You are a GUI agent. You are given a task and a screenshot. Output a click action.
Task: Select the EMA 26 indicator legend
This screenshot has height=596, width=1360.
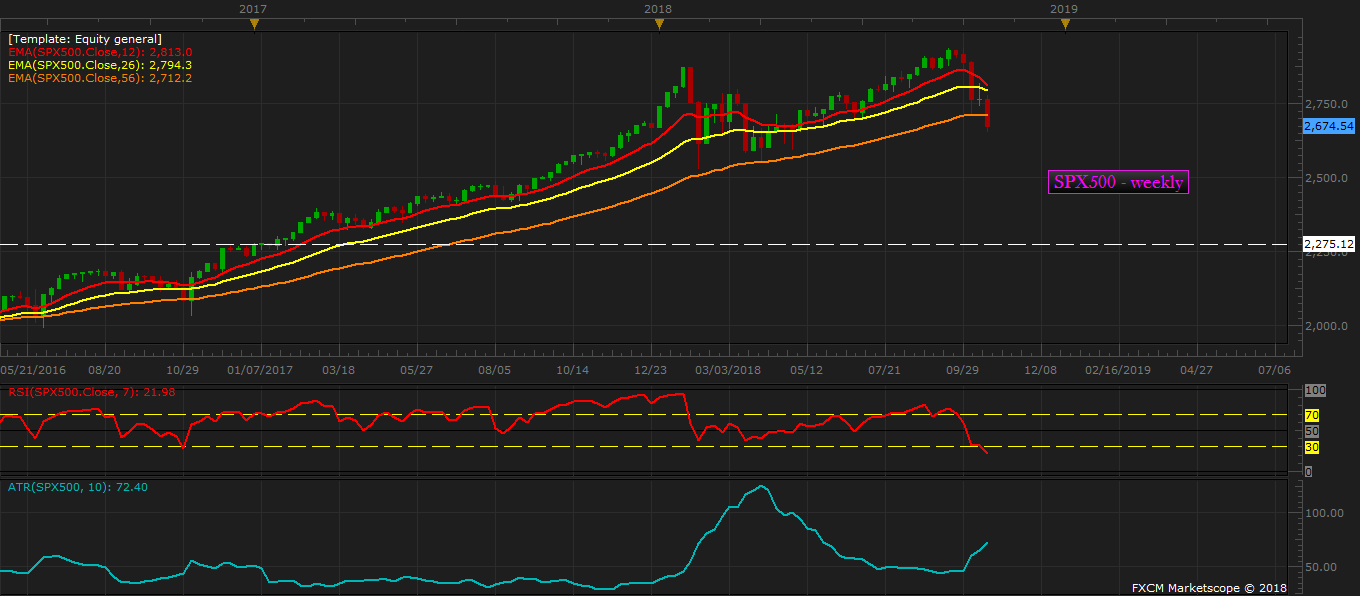pos(100,65)
